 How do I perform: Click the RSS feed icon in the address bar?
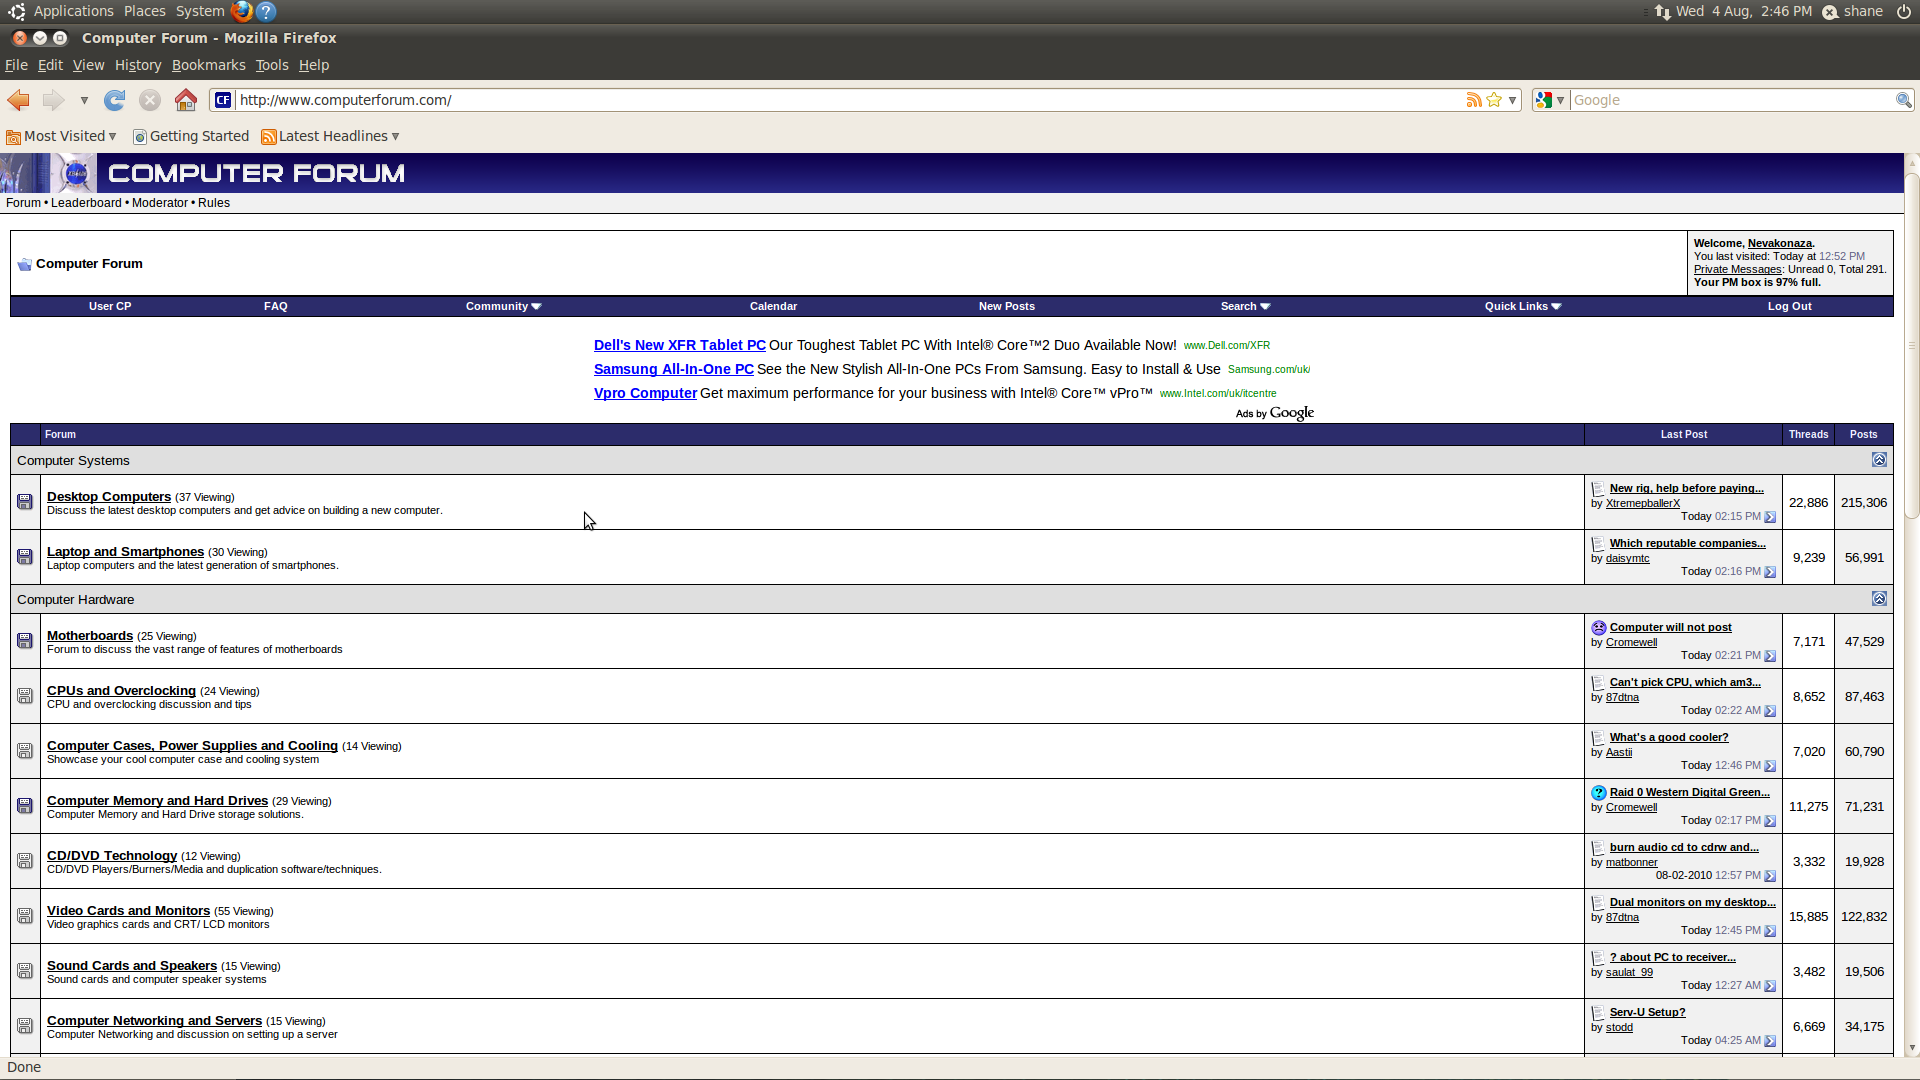point(1475,100)
